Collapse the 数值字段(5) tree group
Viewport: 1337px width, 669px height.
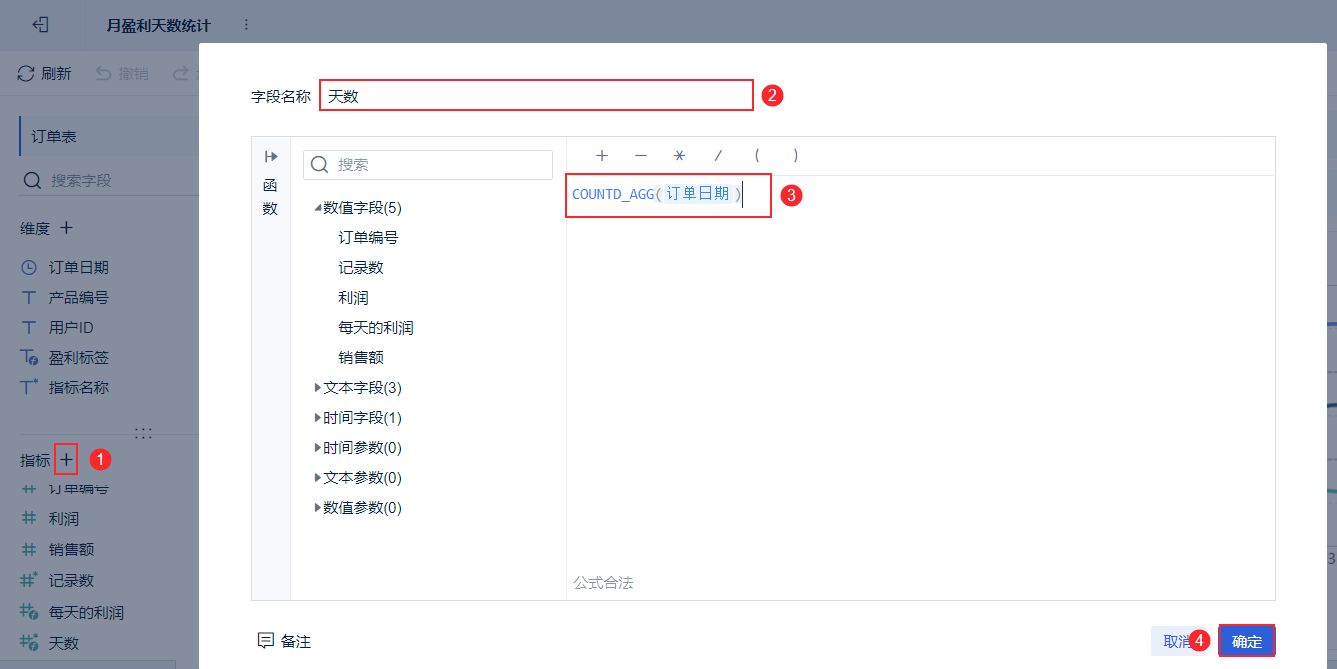coord(318,208)
